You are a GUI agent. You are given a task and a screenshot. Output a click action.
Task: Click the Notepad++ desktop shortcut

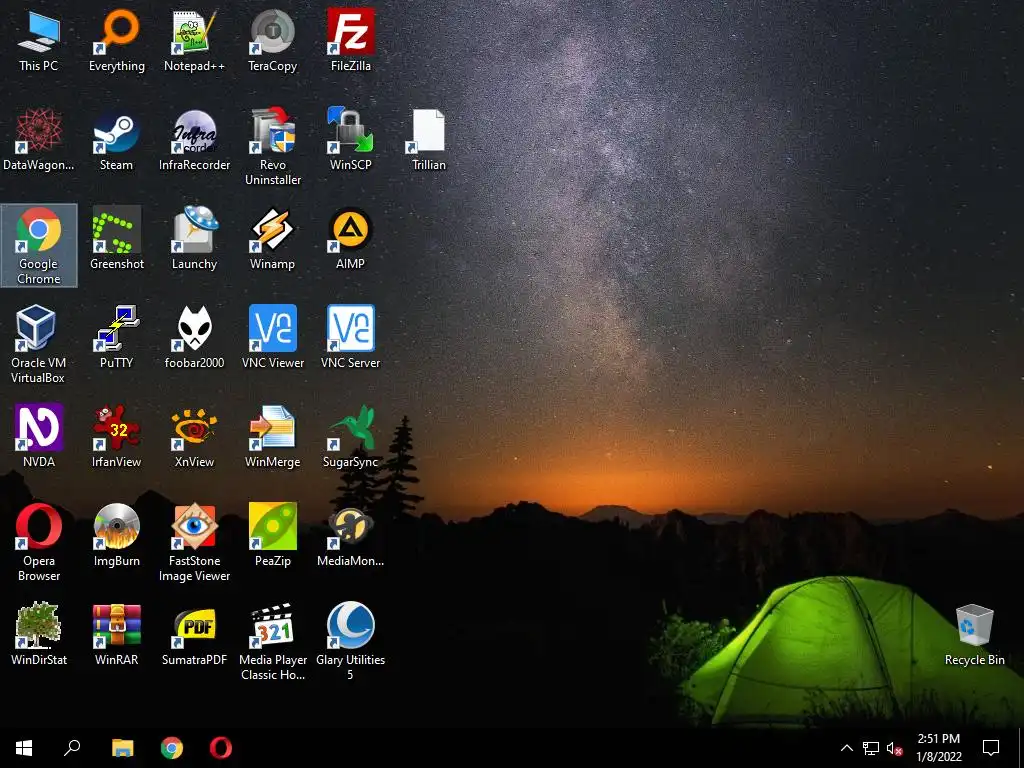(194, 40)
